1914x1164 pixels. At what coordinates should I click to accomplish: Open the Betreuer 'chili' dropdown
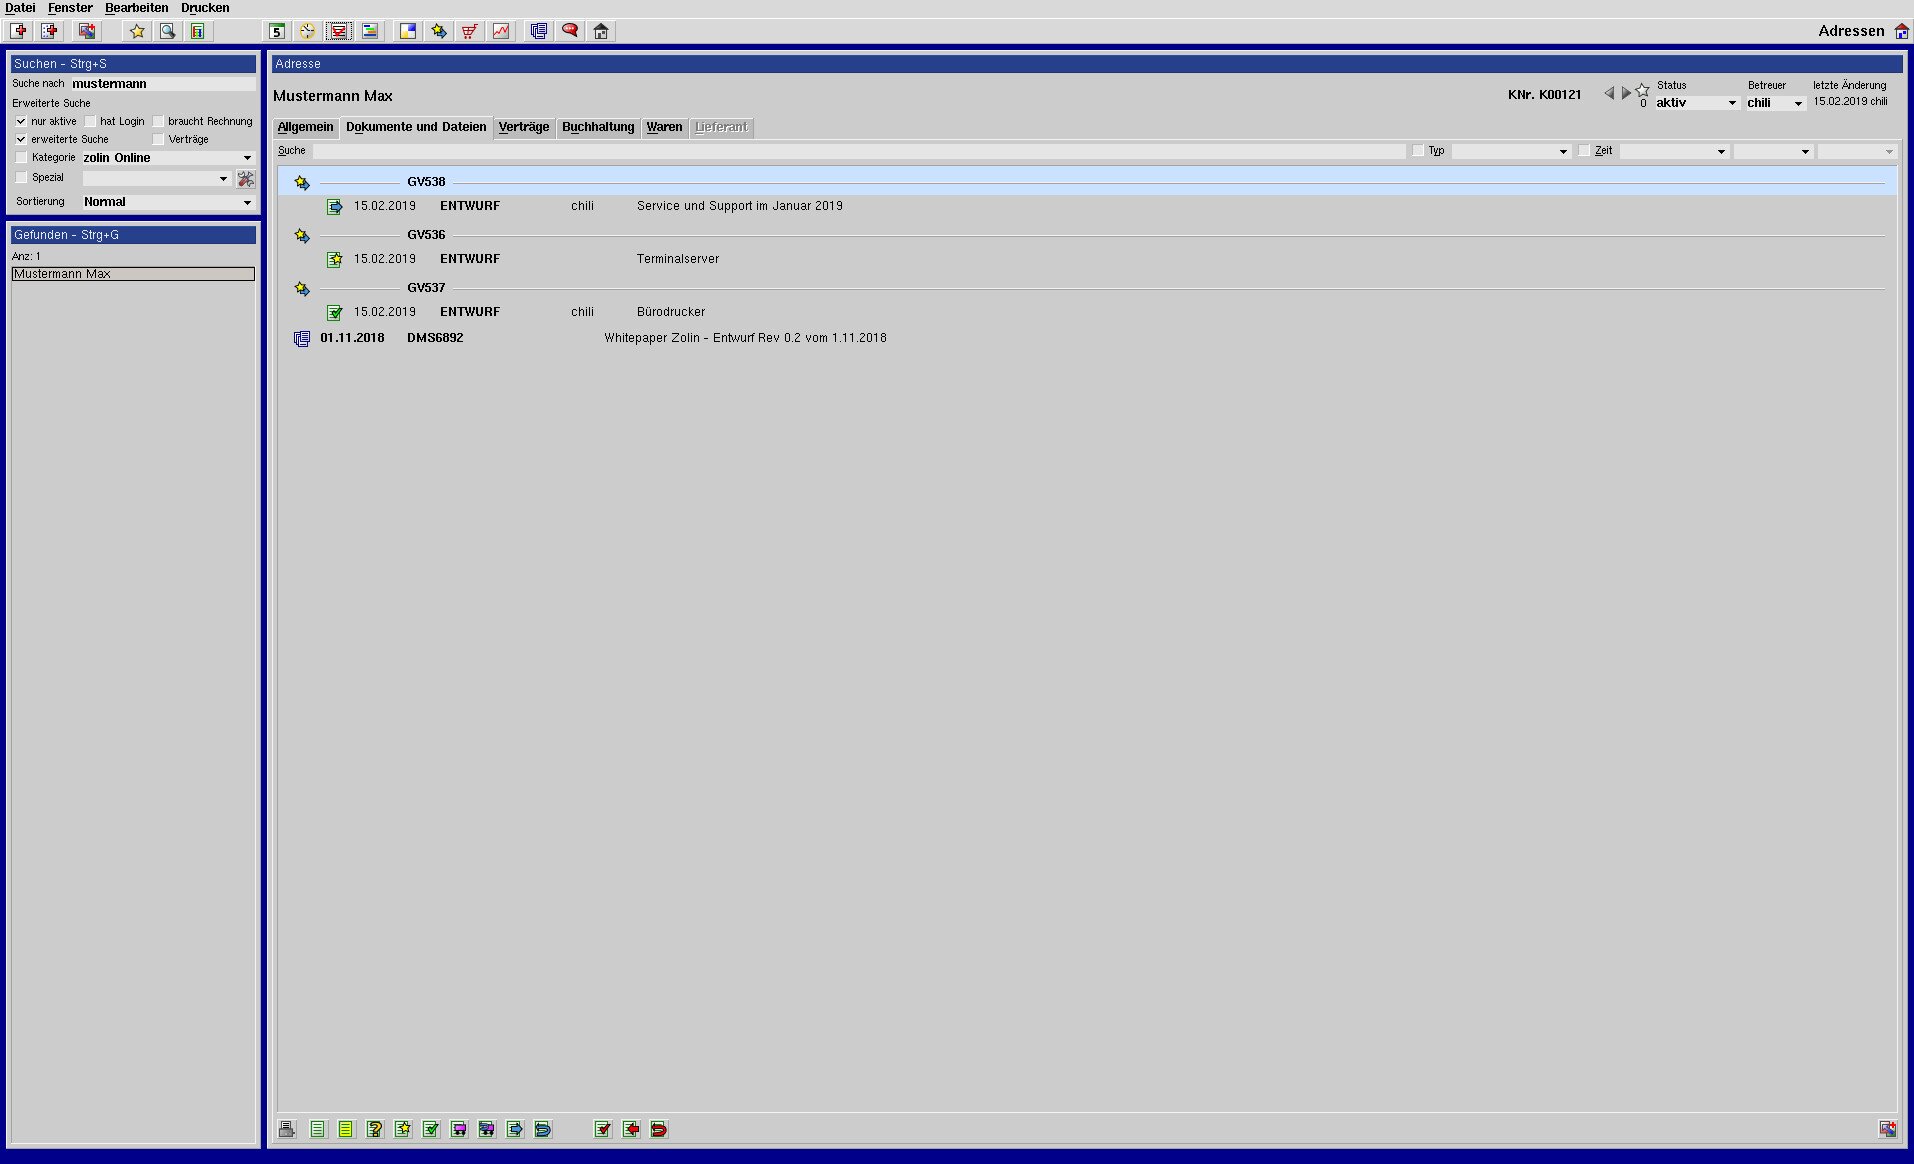(1775, 103)
